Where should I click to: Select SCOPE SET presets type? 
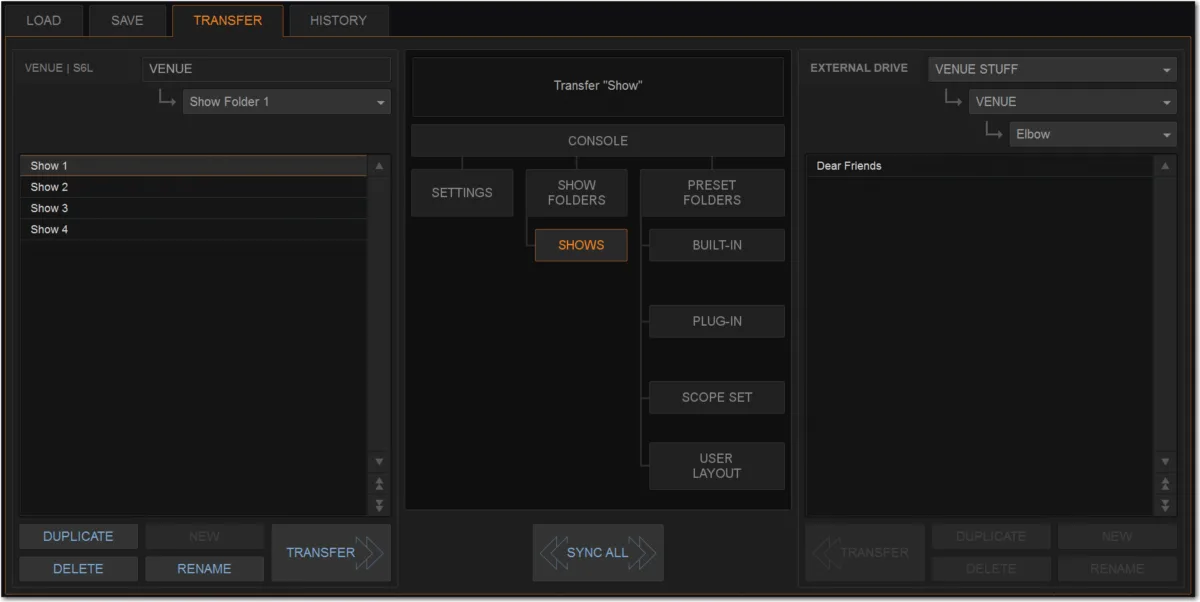point(717,397)
